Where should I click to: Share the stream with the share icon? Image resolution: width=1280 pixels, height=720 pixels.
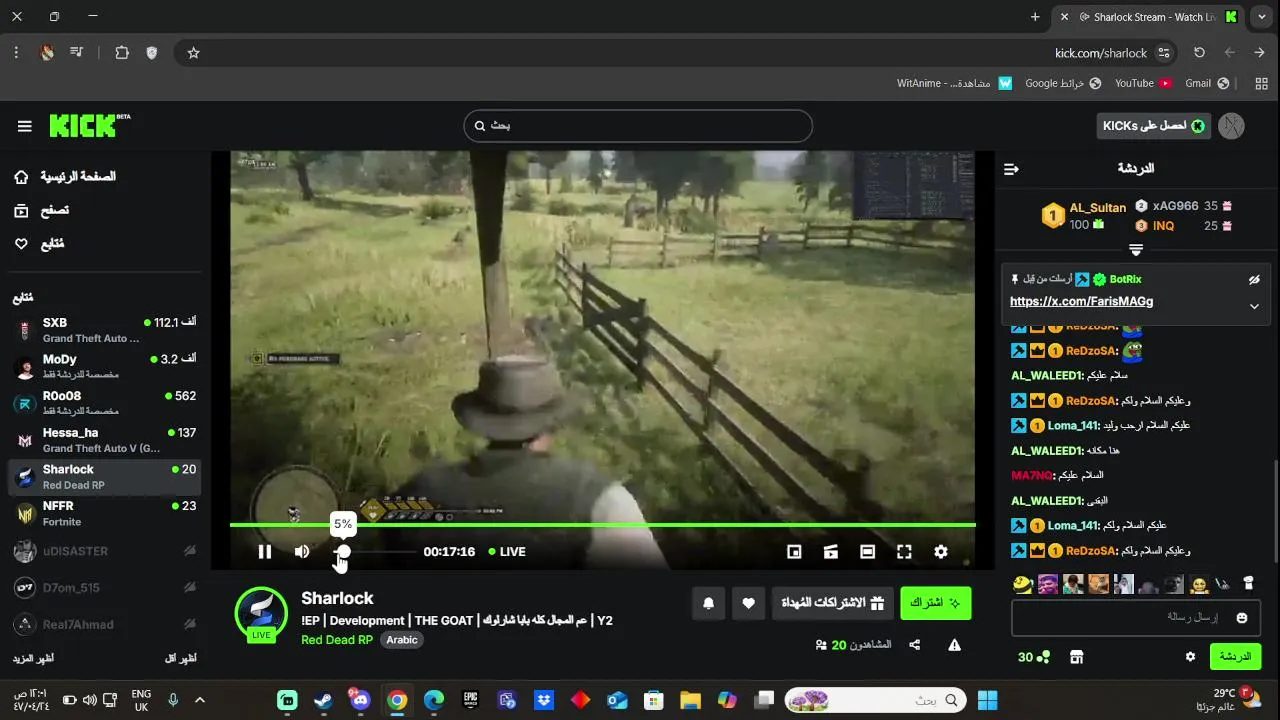coord(914,645)
